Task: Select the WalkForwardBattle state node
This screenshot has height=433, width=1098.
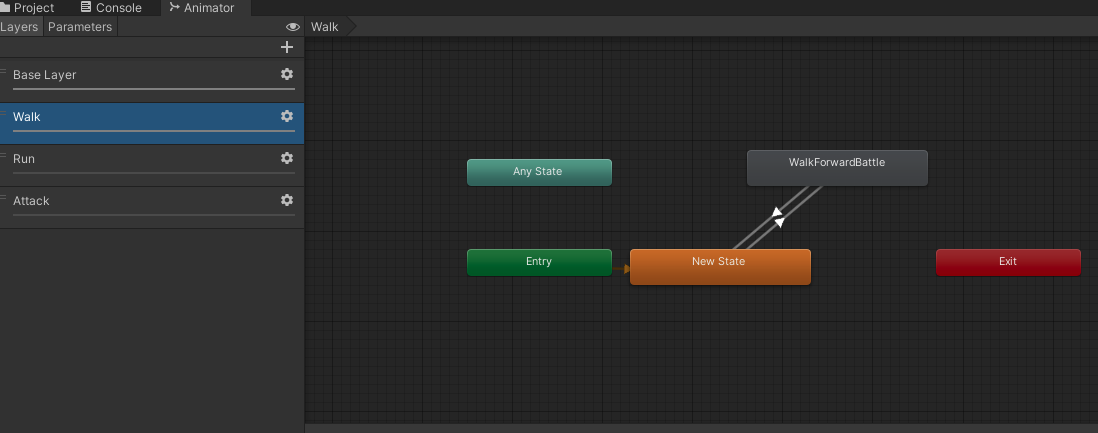Action: 837,168
